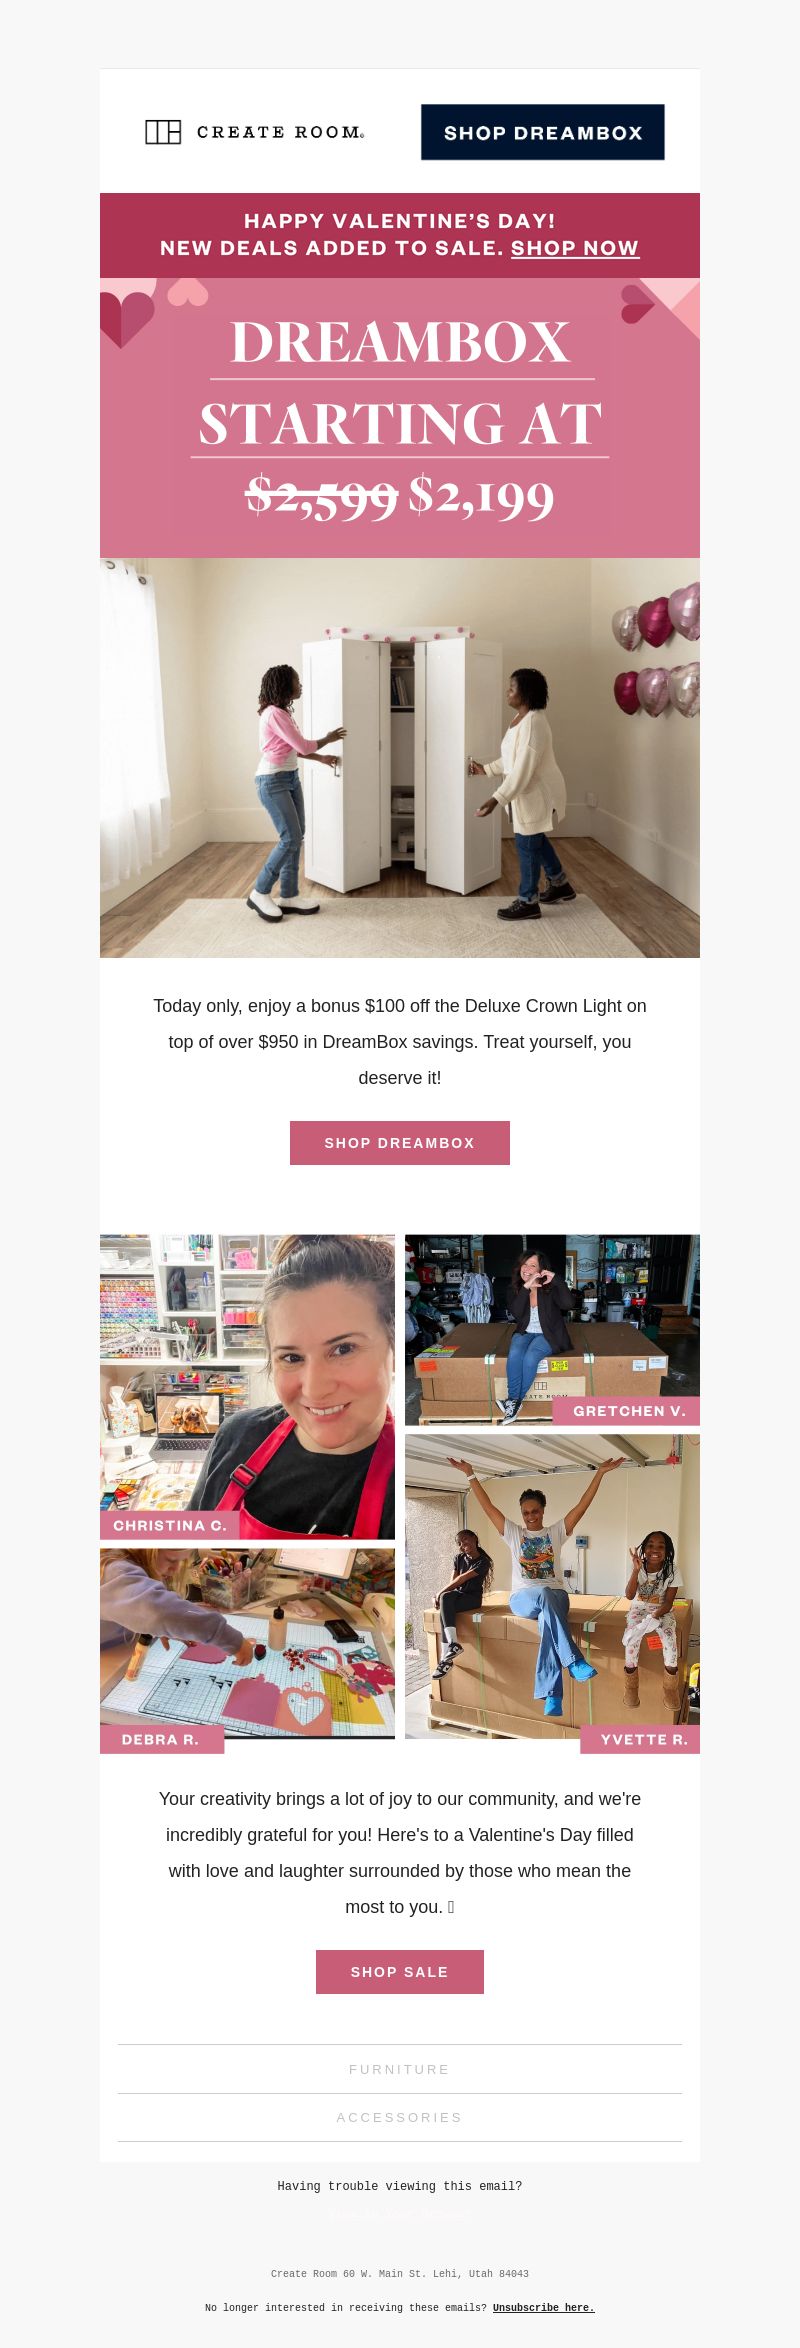
Task: Open the Create Room wordmark link
Action: tap(280, 132)
